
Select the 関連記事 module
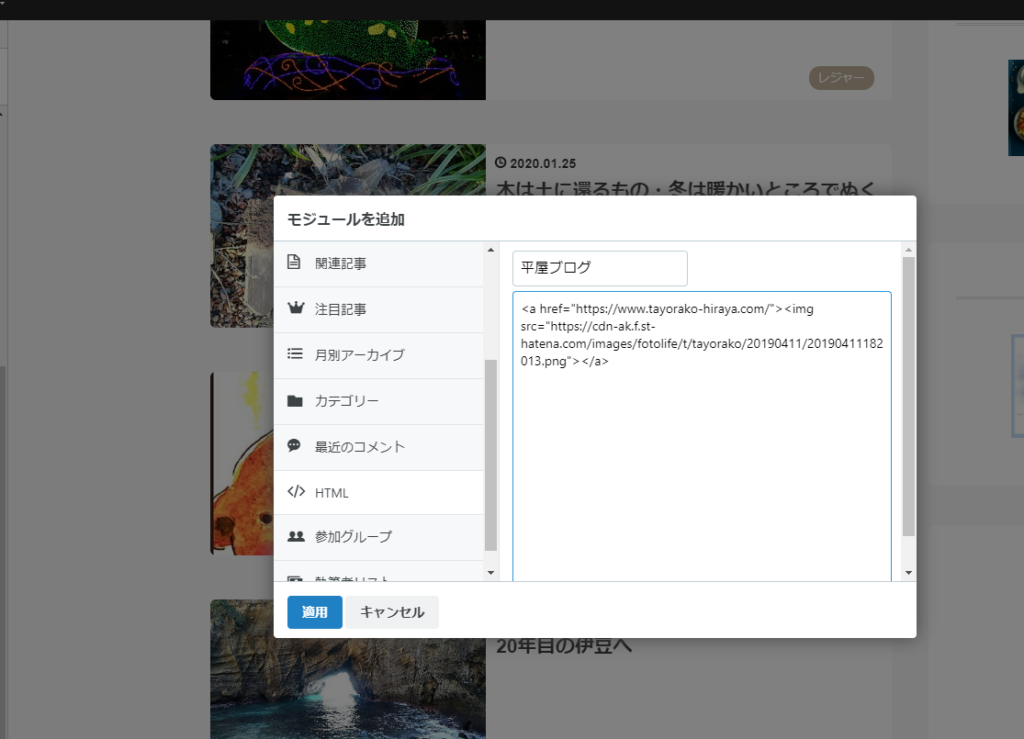pyautogui.click(x=379, y=264)
